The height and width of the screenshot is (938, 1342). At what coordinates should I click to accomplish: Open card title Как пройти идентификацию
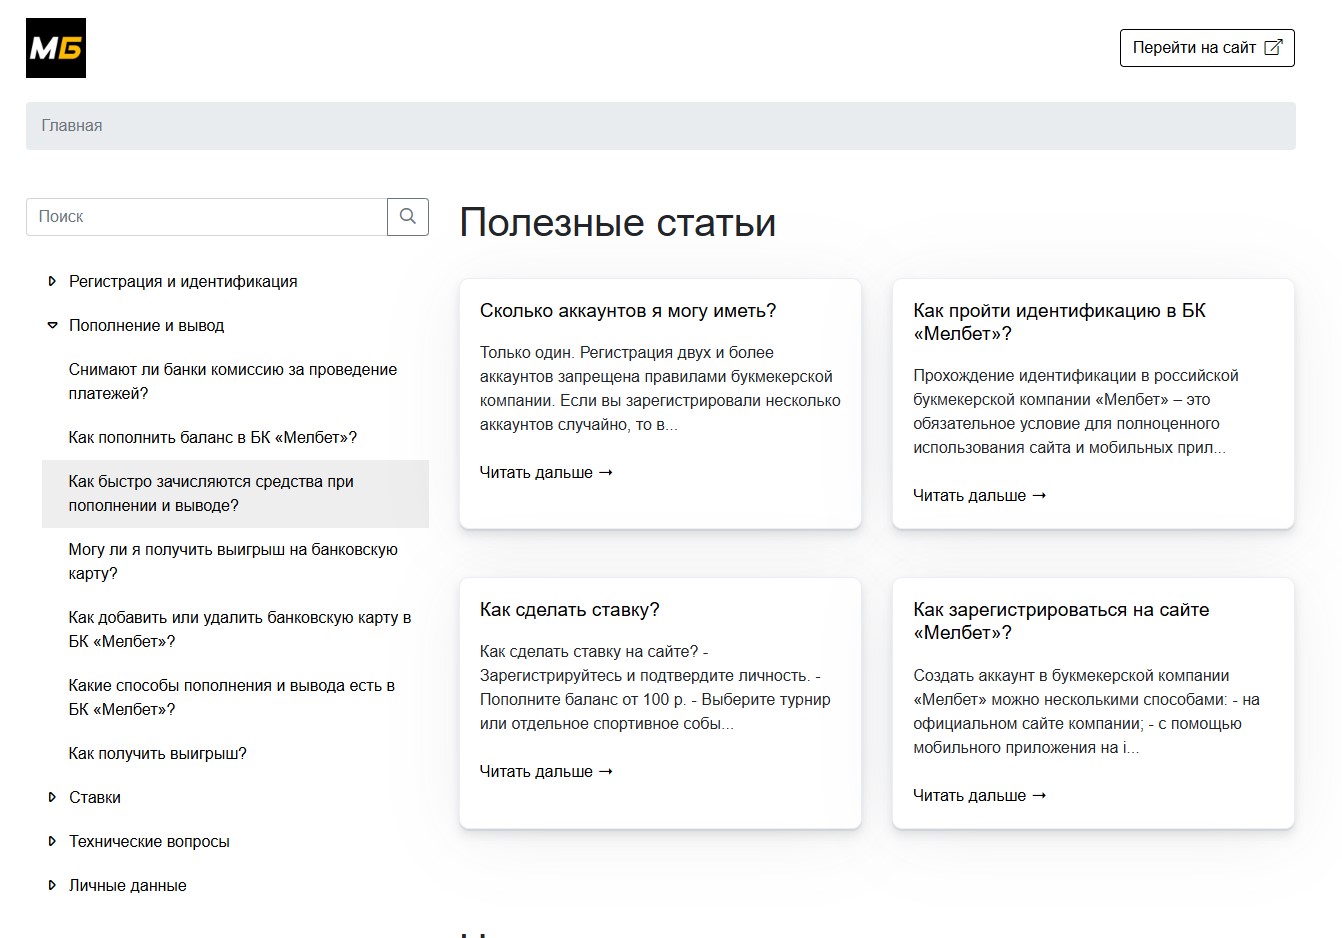point(1060,322)
